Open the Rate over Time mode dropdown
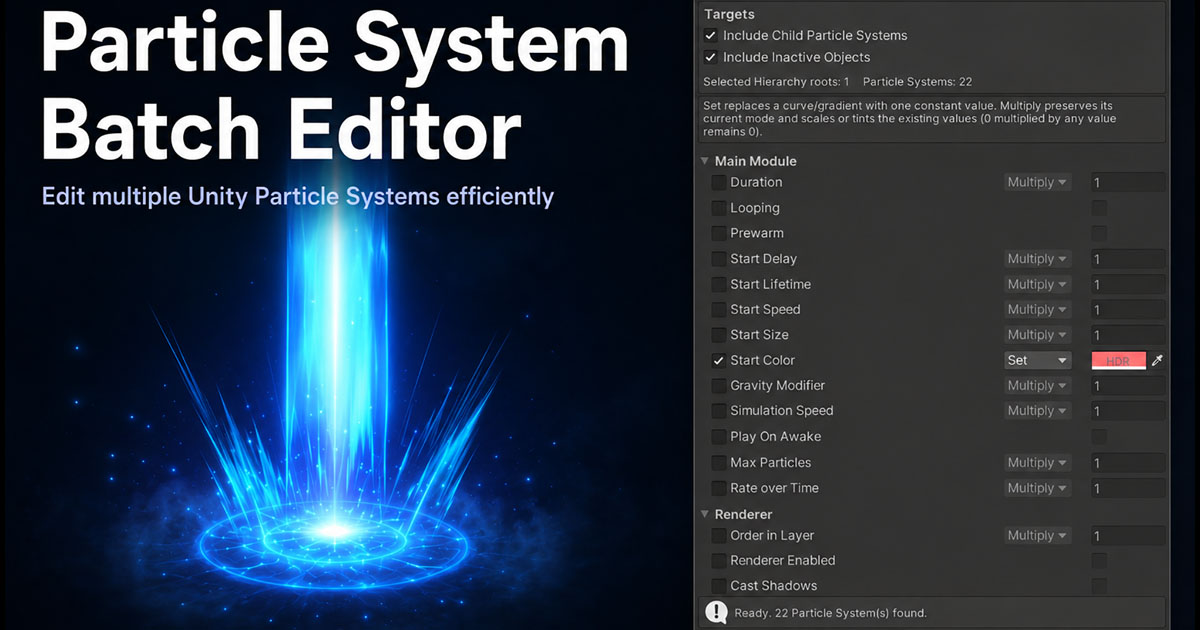This screenshot has width=1200, height=630. click(1038, 488)
